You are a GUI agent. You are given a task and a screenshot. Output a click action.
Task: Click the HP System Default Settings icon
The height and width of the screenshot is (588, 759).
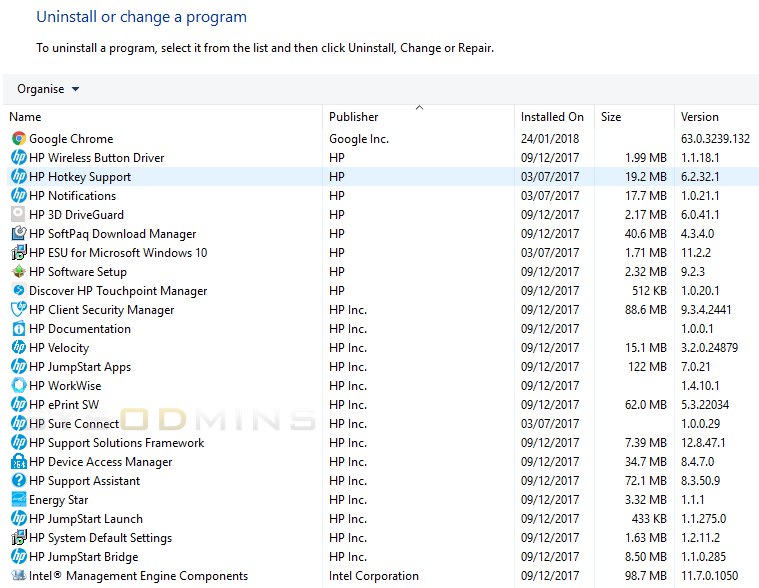[x=18, y=538]
